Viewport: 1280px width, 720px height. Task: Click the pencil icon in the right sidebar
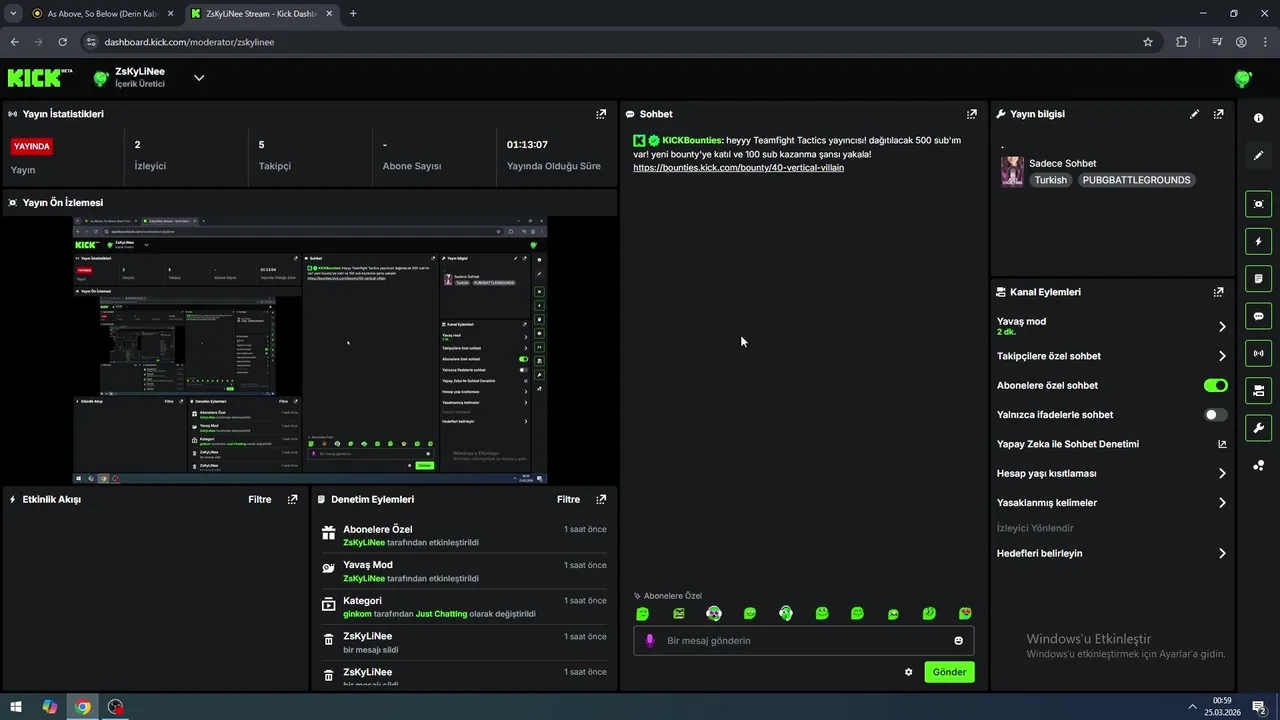pos(1258,156)
